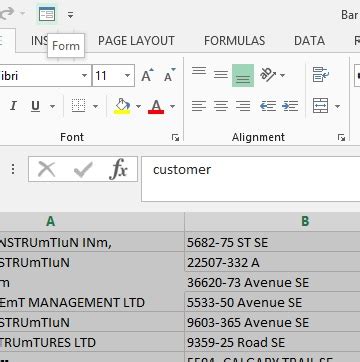This screenshot has height=362, width=360.
Task: Decrease indent
Action: (268, 106)
